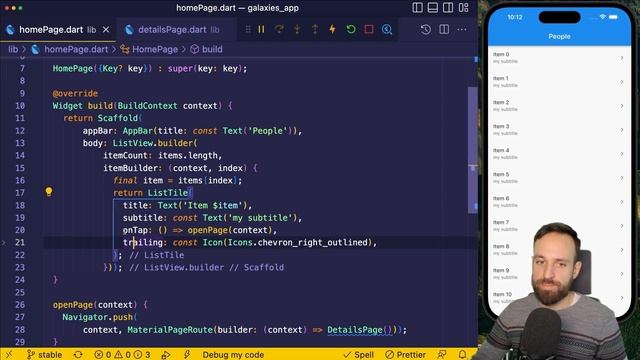
Task: Click the Step Over debug icon
Action: [x=279, y=29]
